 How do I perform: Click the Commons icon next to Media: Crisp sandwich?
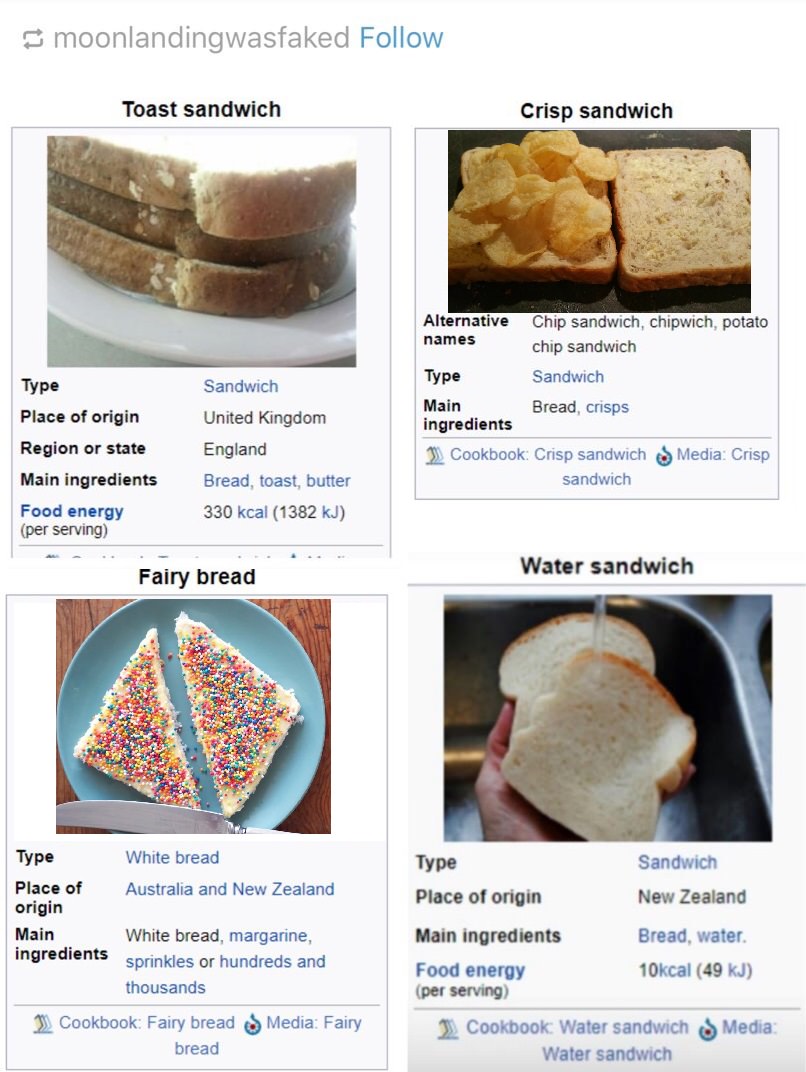[663, 456]
